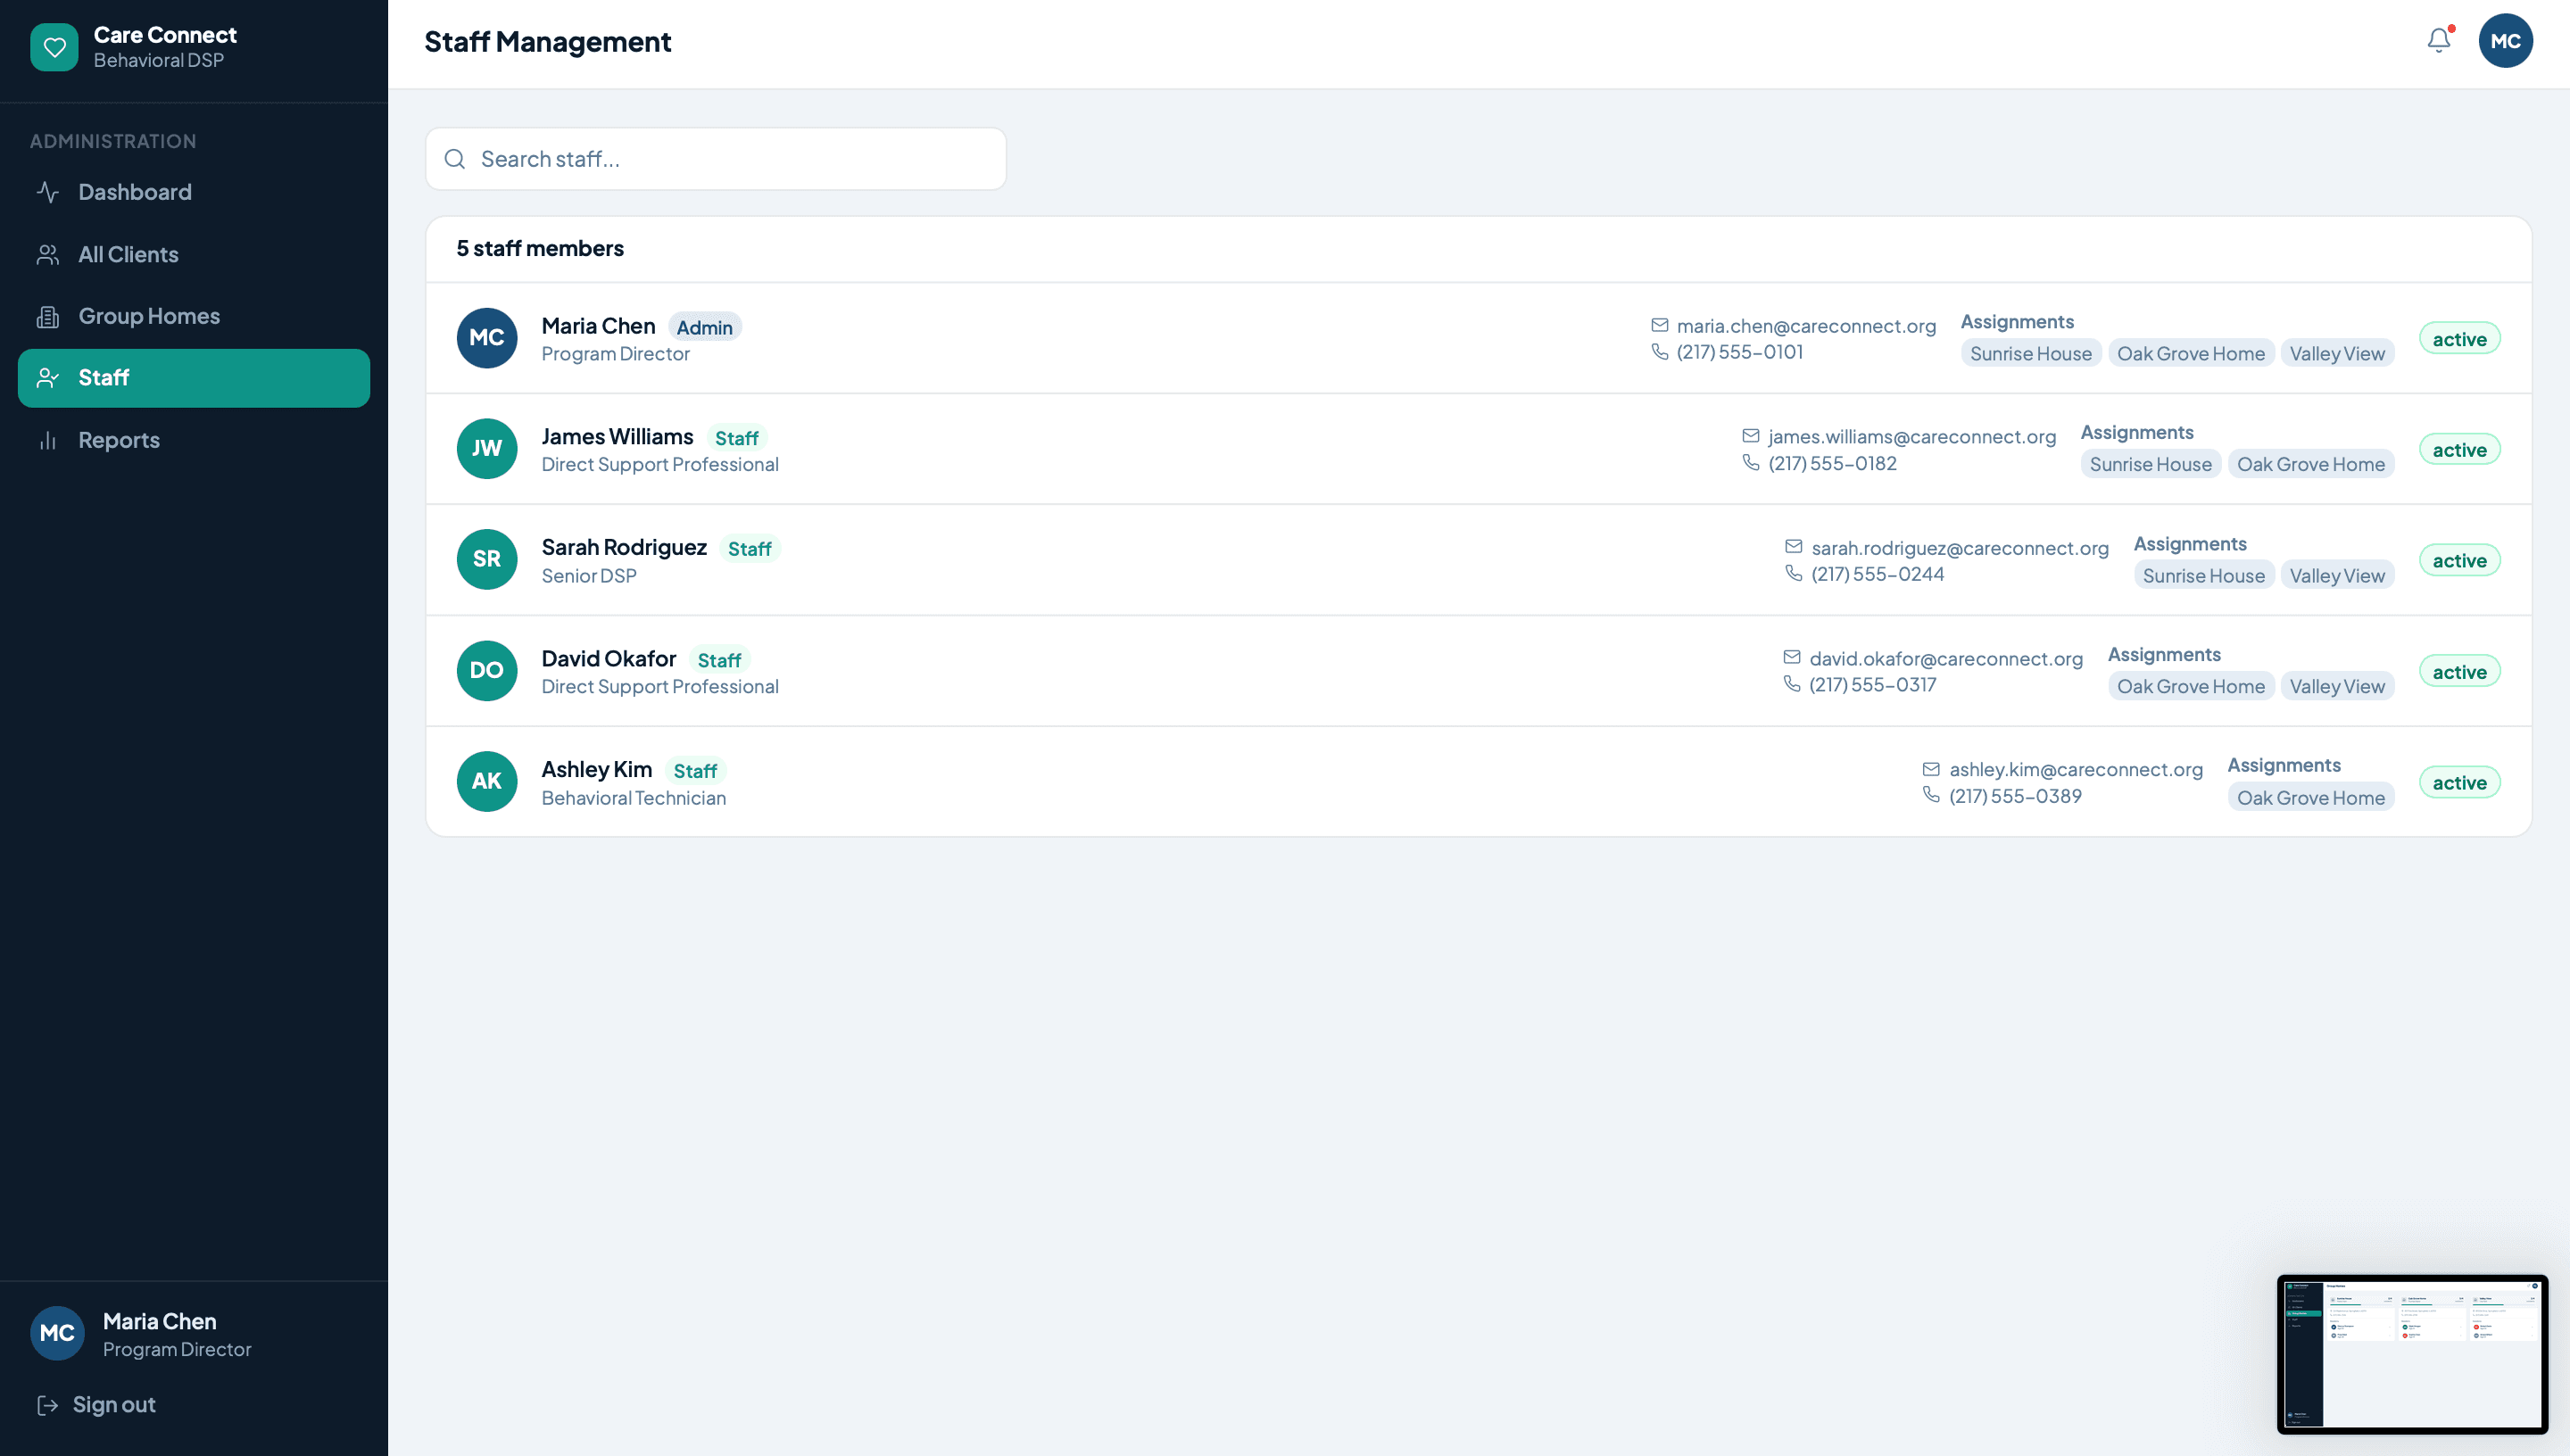Screen dimensions: 2570x1456
Task: Click the name Sarah Rodriguez
Action: point(624,547)
